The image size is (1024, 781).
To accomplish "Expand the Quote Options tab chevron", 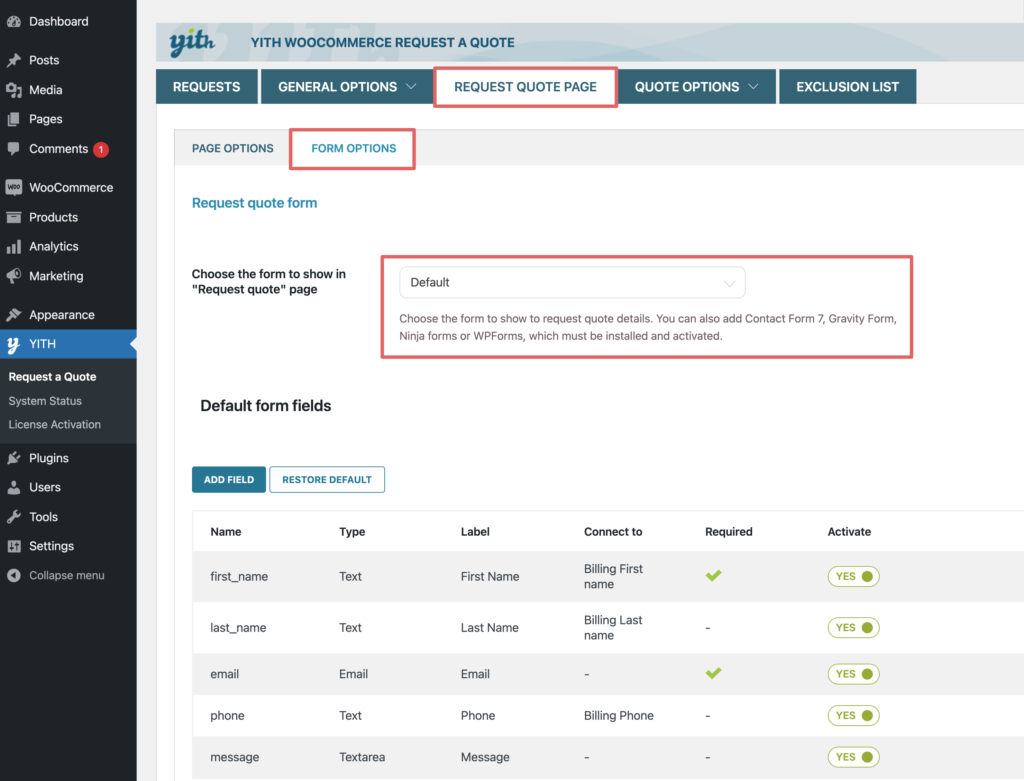I will pos(753,87).
